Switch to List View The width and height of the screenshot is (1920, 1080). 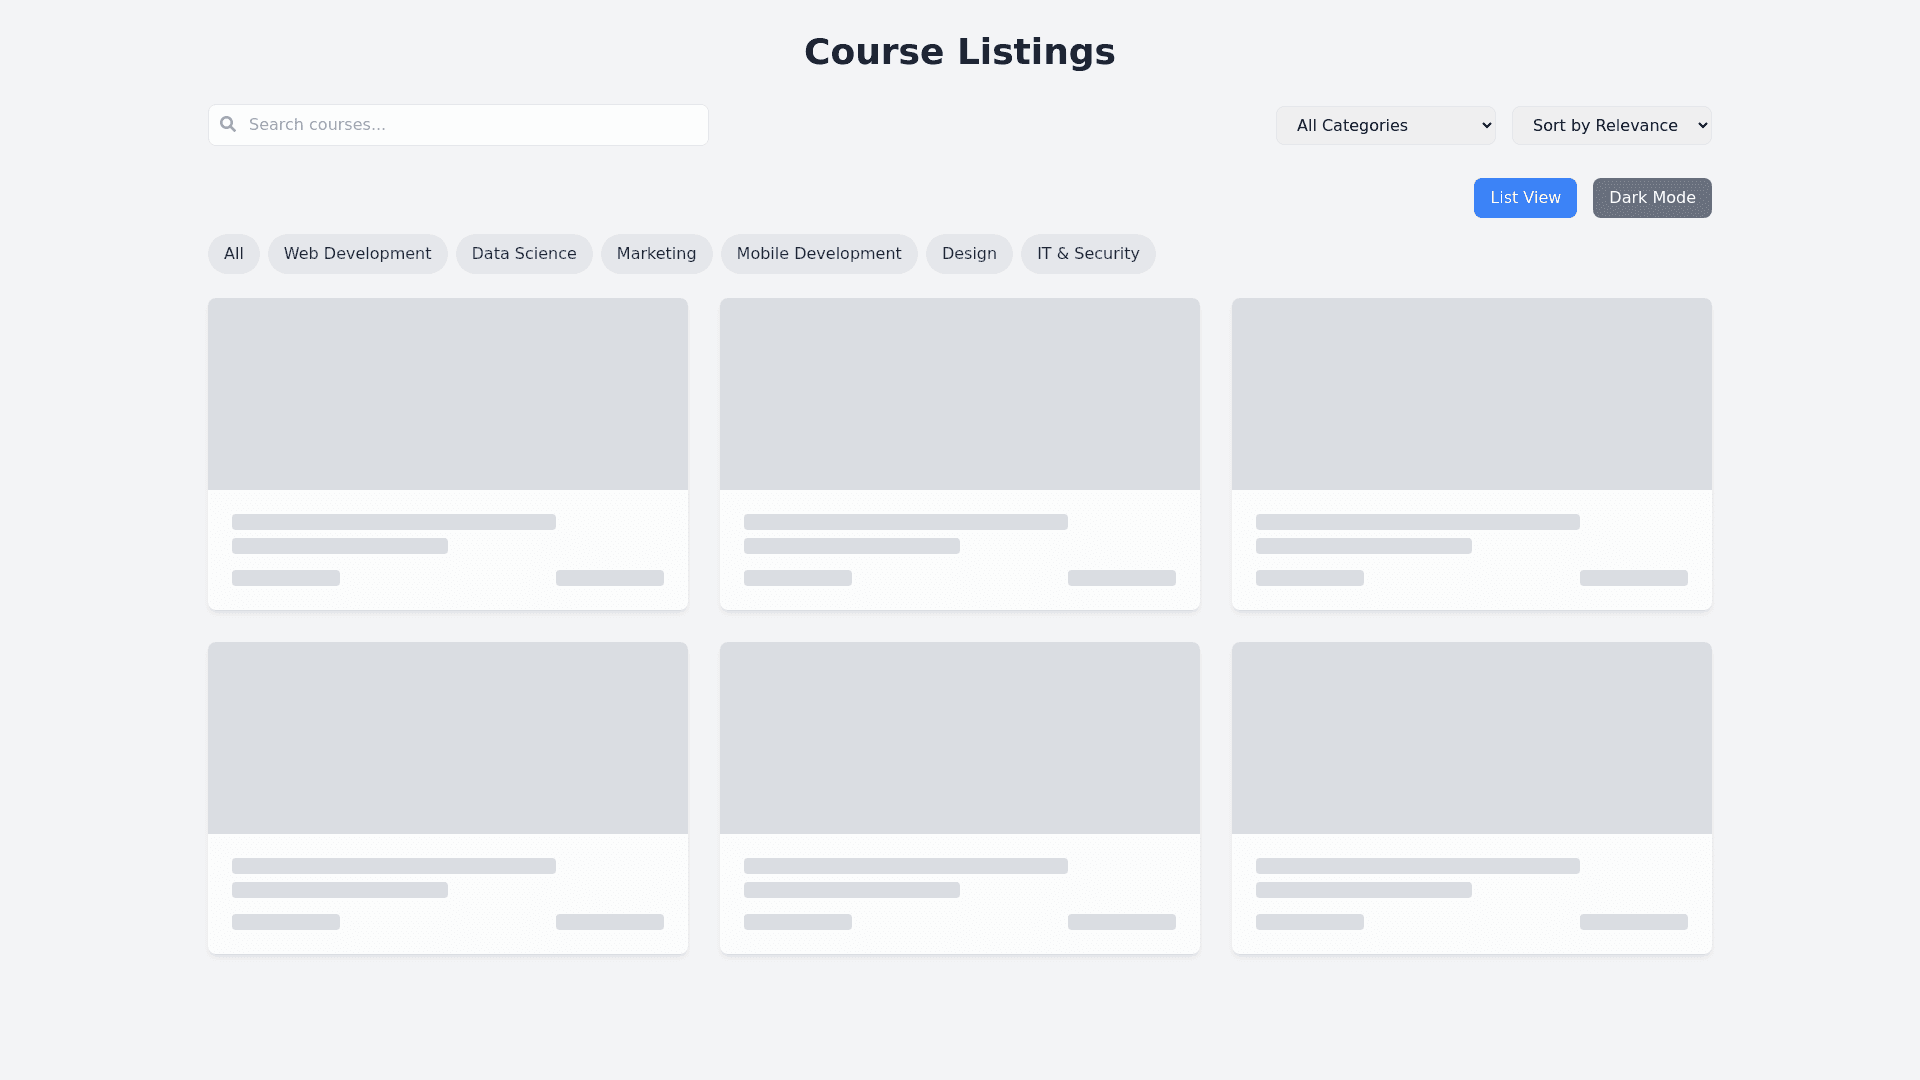tap(1524, 198)
